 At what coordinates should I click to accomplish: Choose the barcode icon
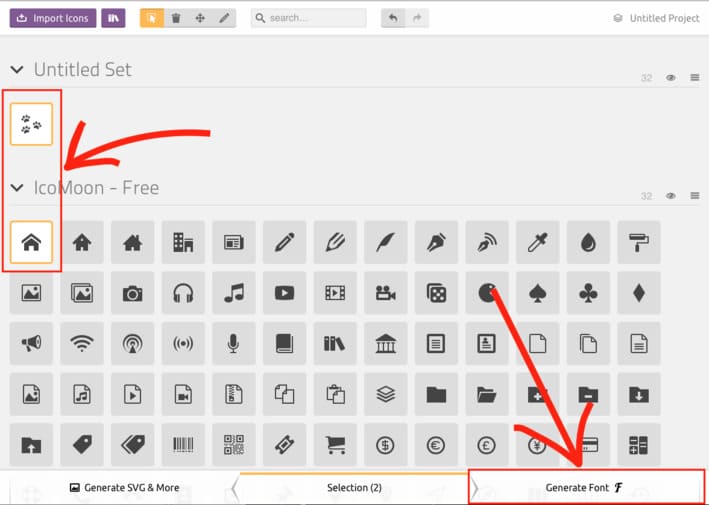click(x=183, y=445)
